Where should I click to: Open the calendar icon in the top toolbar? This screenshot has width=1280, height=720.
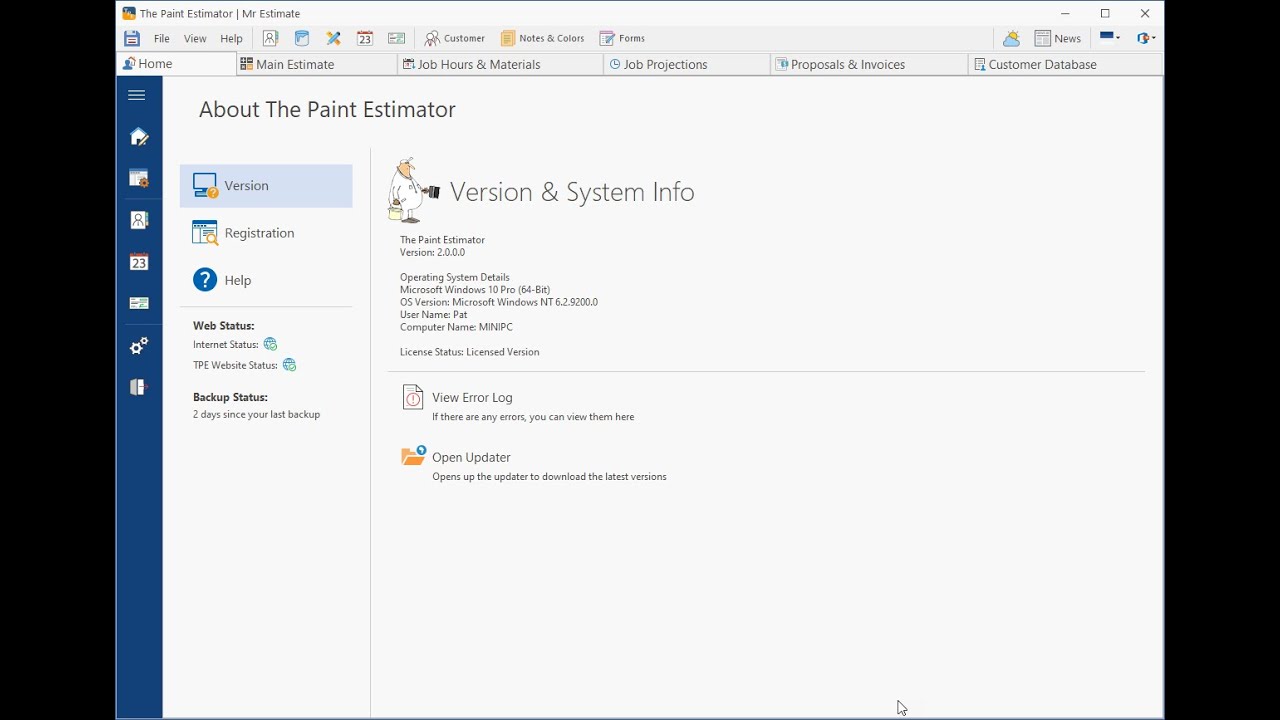coord(365,38)
